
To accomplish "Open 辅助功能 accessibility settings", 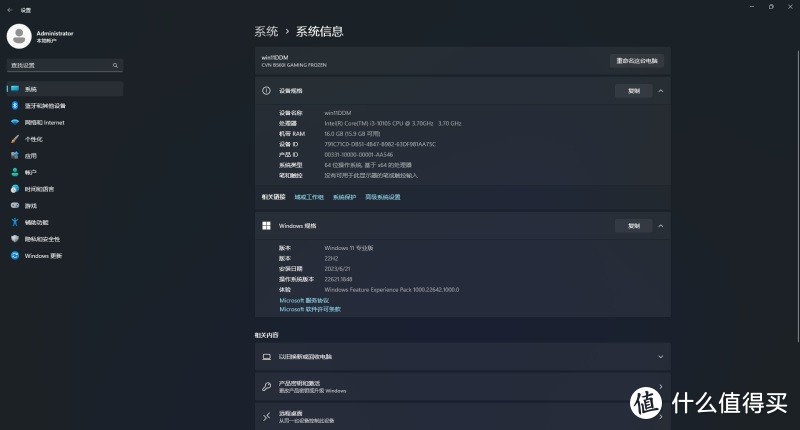I will [x=36, y=222].
